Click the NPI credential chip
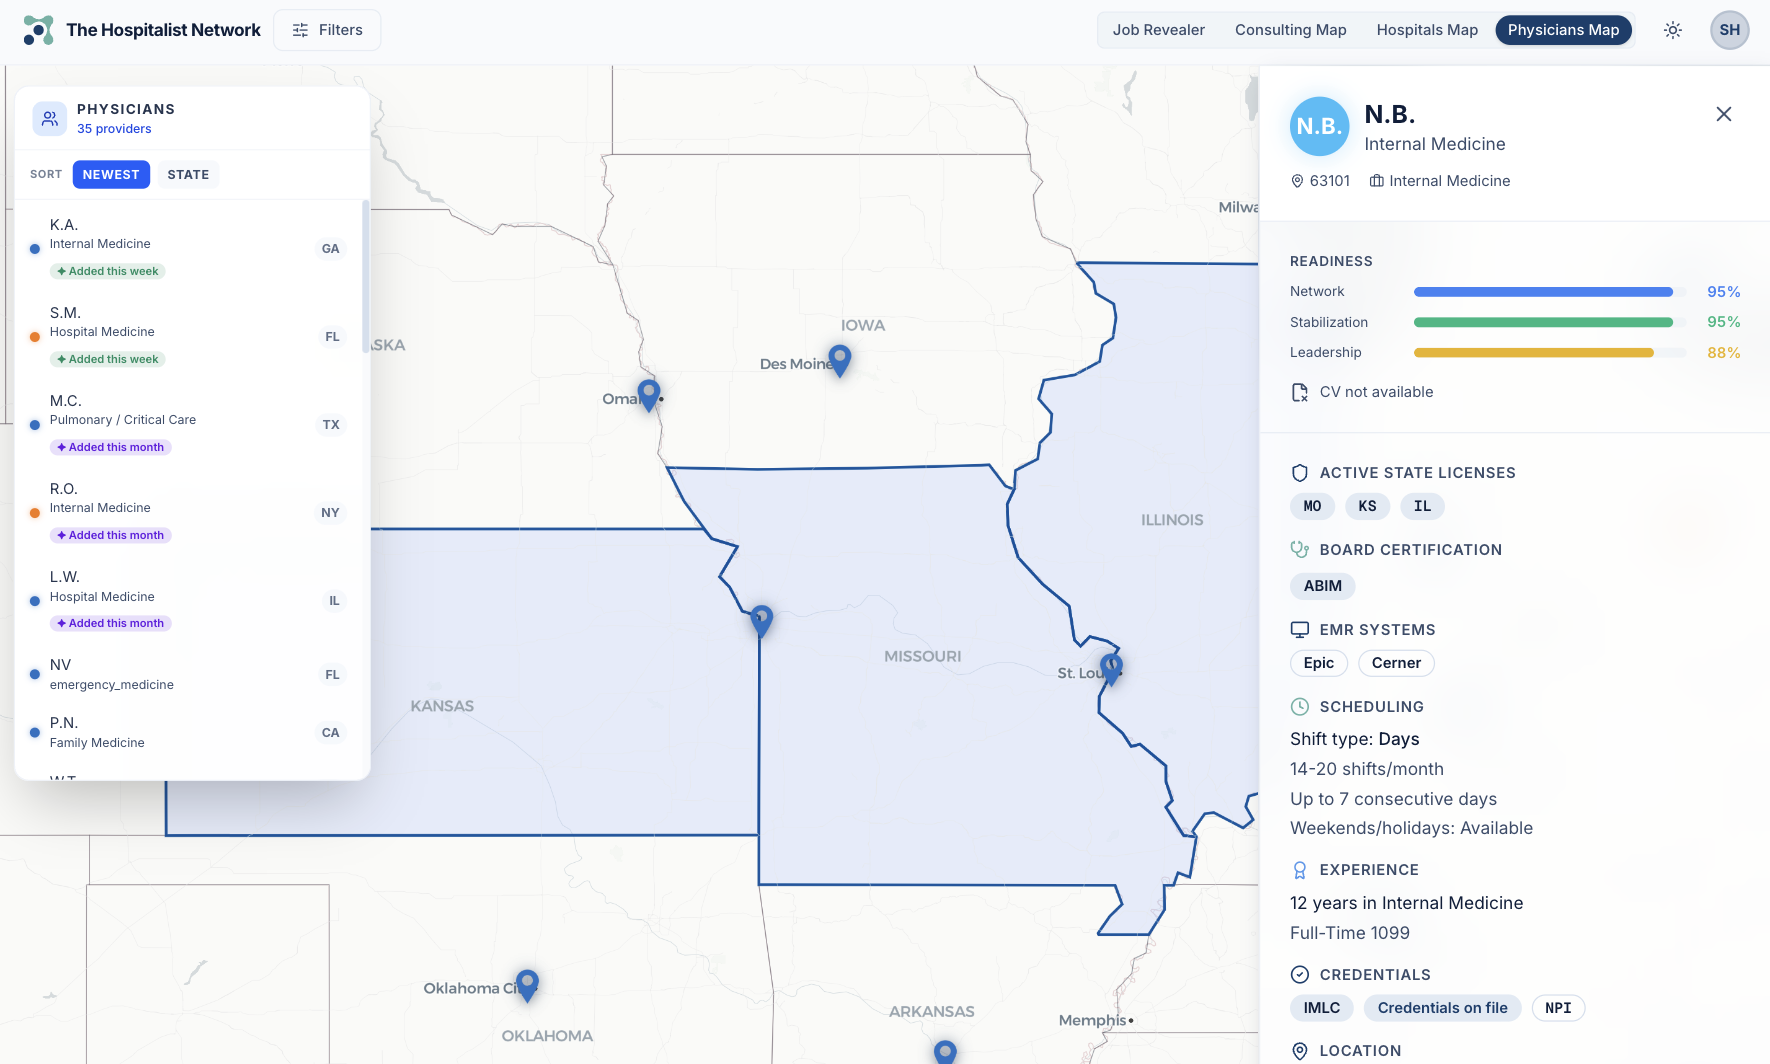Viewport: 1770px width, 1064px height. [x=1558, y=1008]
